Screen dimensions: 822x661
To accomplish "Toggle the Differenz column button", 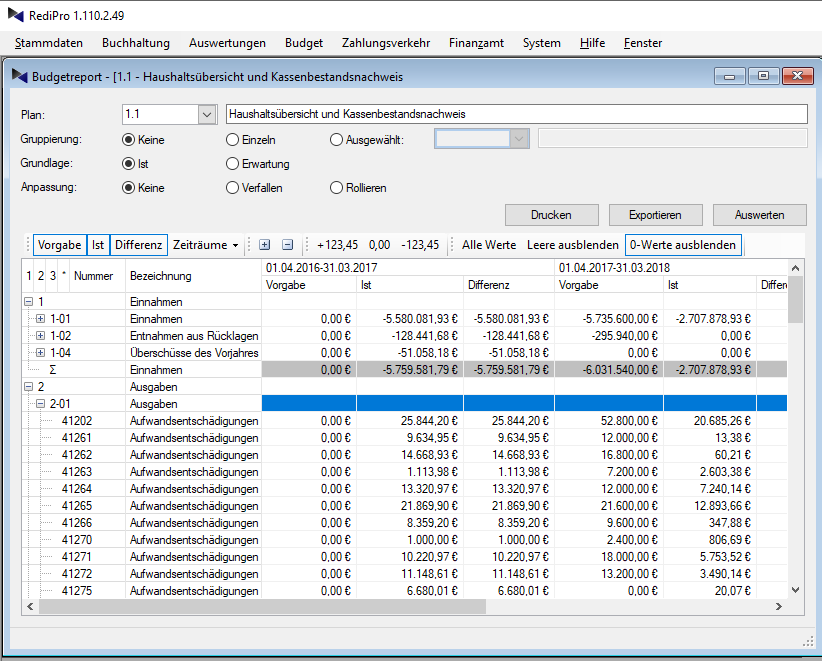I will tap(138, 244).
